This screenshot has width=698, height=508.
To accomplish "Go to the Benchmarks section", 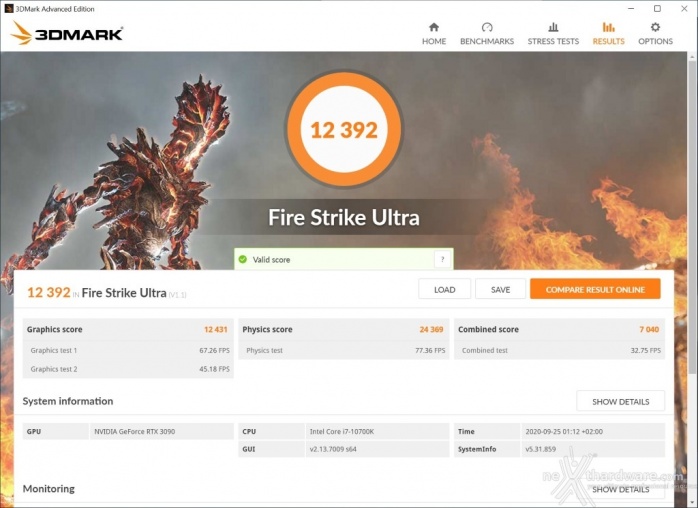I will 487,34.
